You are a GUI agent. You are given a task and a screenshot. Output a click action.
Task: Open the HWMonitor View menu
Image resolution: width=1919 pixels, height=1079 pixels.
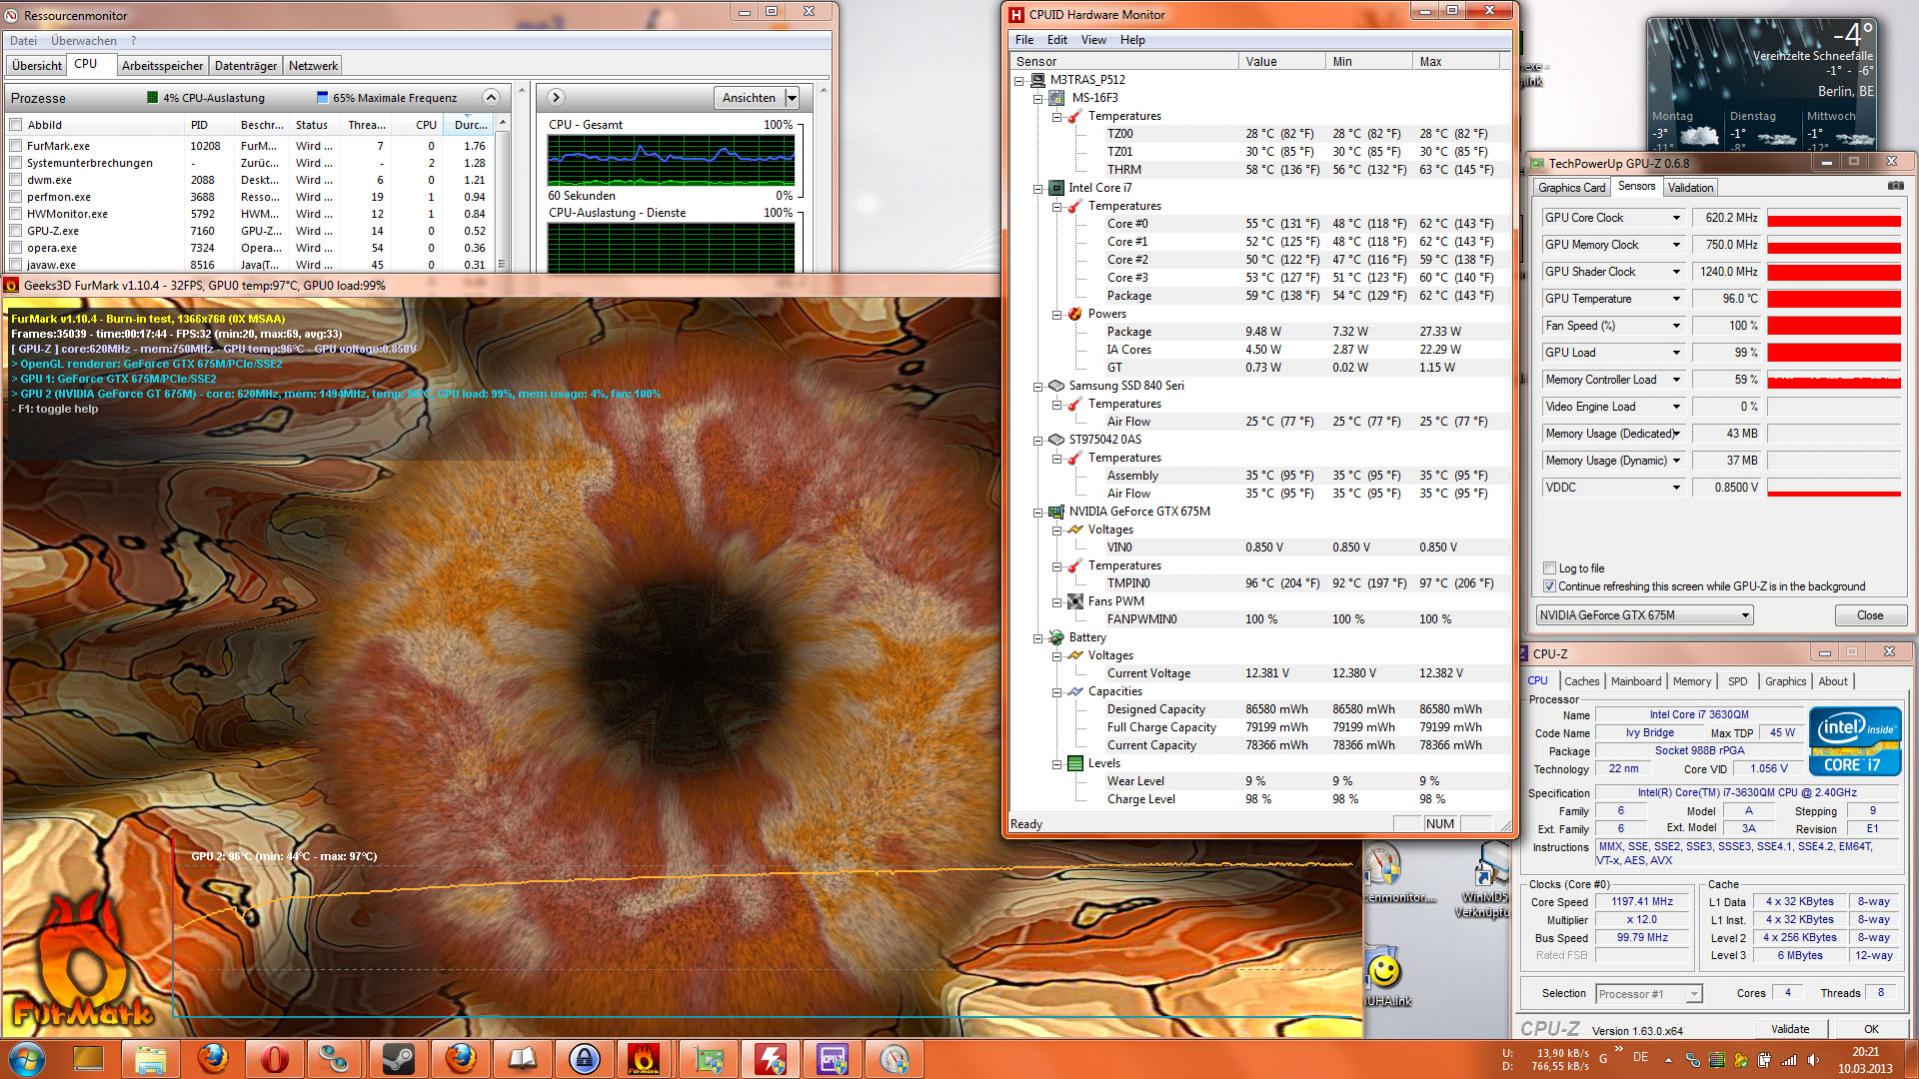[1093, 40]
